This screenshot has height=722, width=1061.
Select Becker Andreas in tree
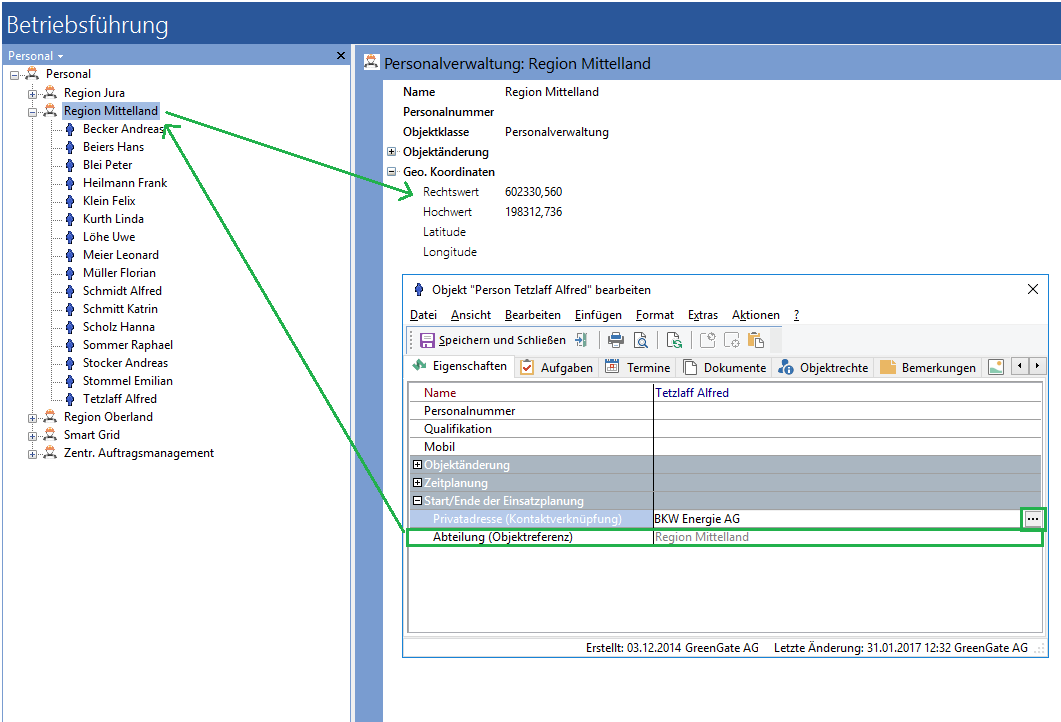tap(123, 129)
